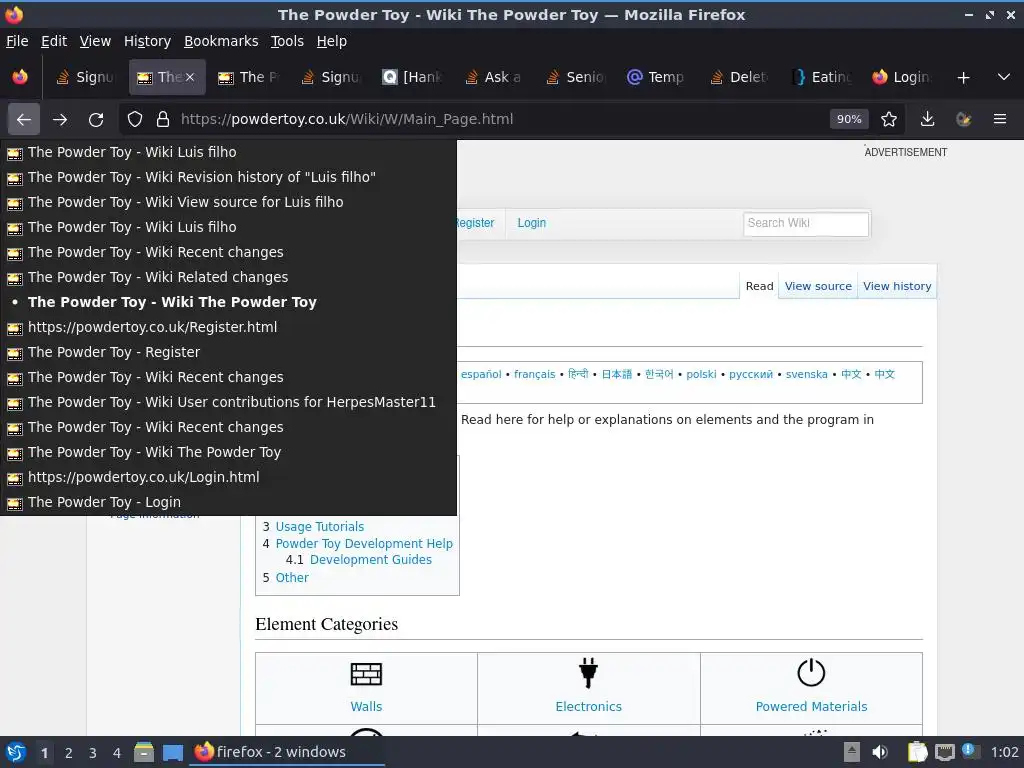Click the Login link on wiki page
This screenshot has width=1024, height=768.
click(x=532, y=223)
